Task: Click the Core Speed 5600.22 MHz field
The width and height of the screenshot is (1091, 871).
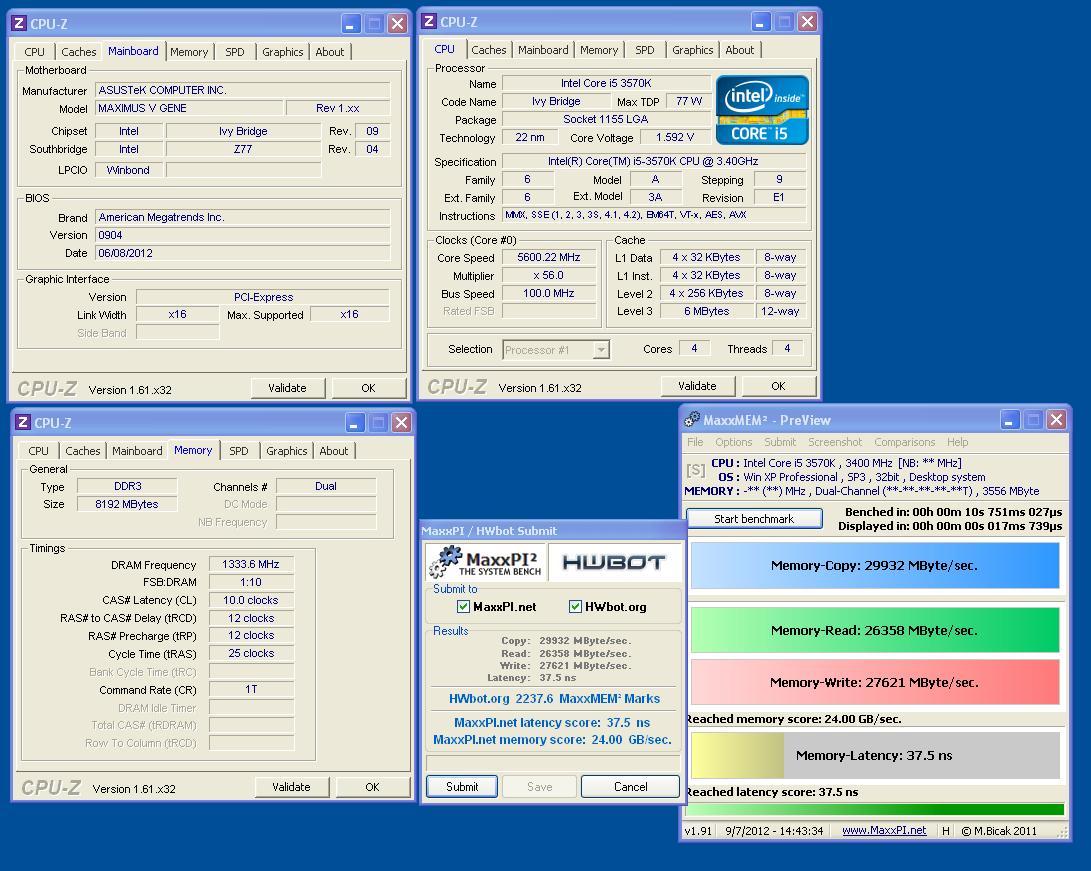Action: click(x=549, y=257)
